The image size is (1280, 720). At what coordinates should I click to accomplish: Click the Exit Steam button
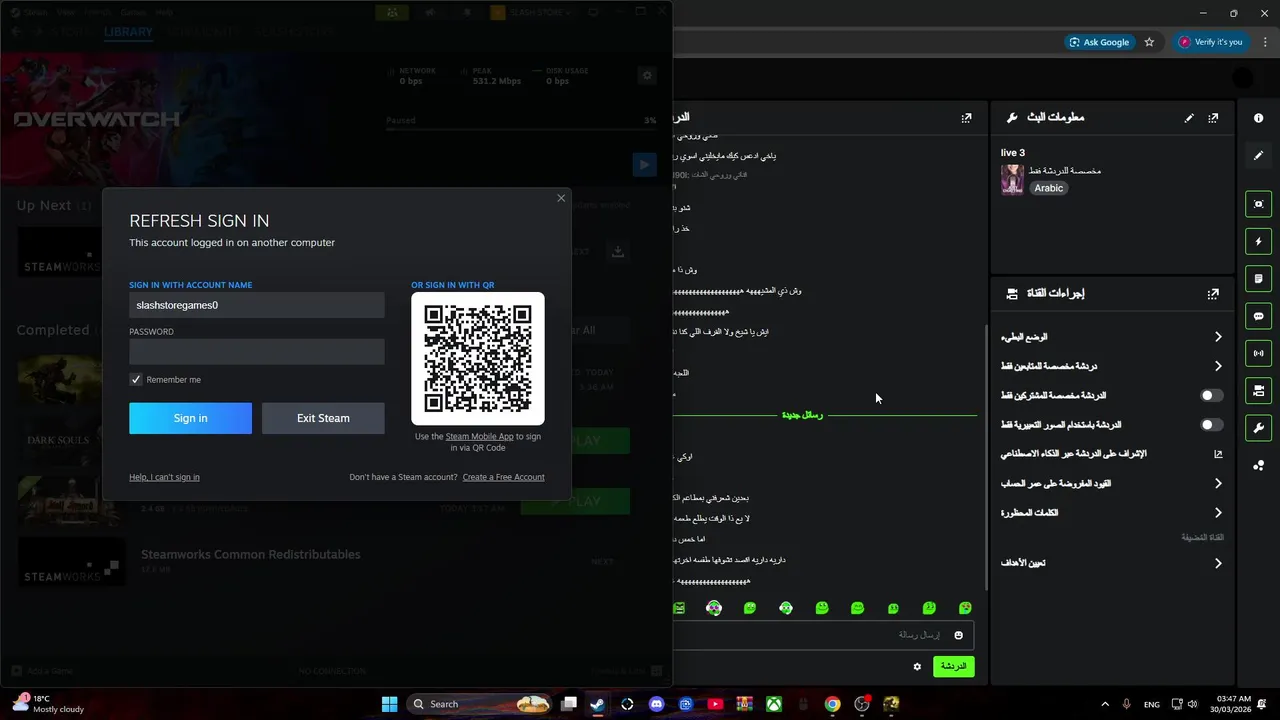point(323,418)
